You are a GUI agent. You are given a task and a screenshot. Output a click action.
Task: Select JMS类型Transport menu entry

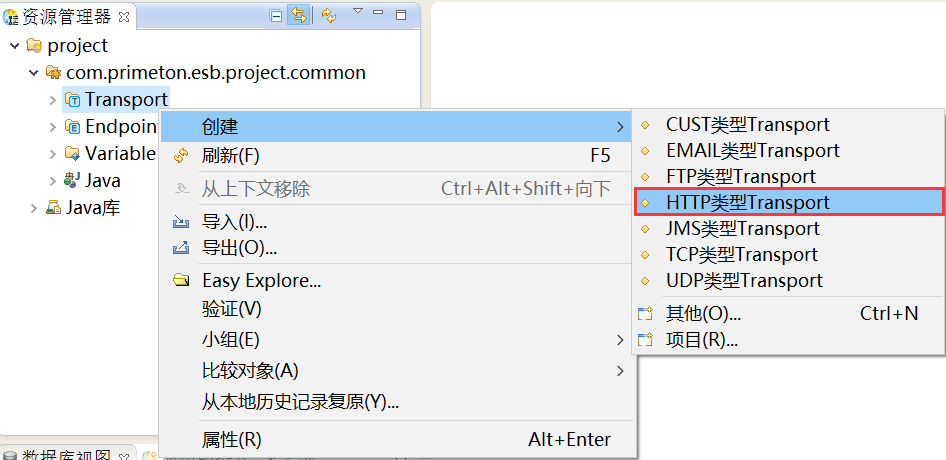(x=742, y=228)
